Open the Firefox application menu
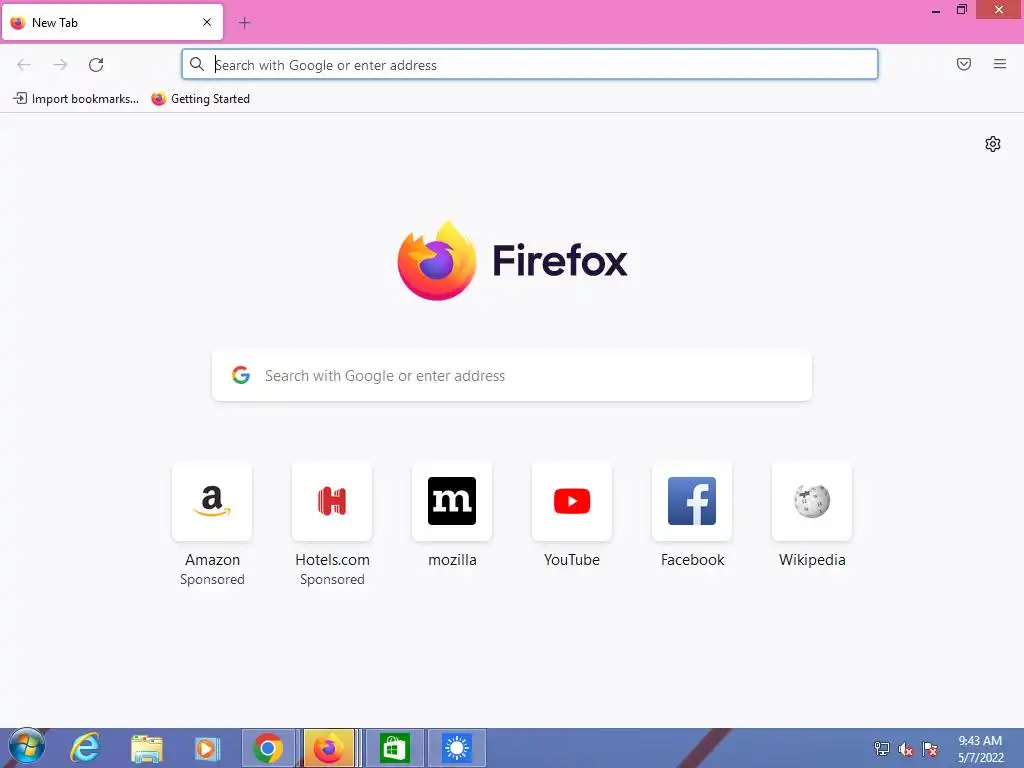 point(1000,64)
